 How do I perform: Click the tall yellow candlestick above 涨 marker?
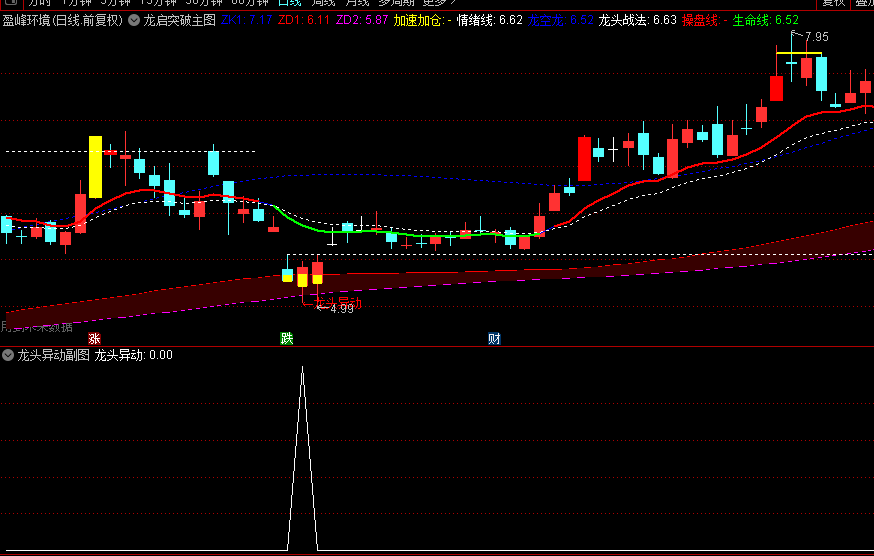(95, 167)
